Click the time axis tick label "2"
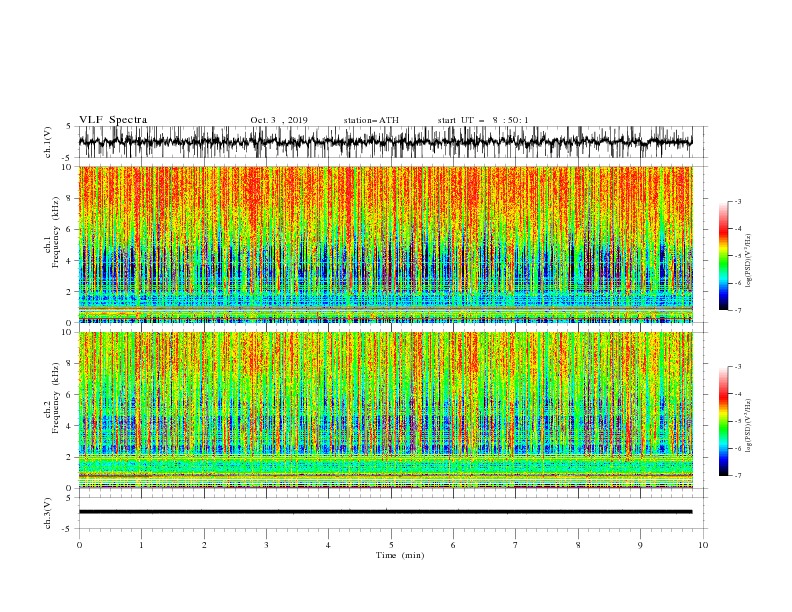Screen dimensions: 792x612 (x=204, y=545)
